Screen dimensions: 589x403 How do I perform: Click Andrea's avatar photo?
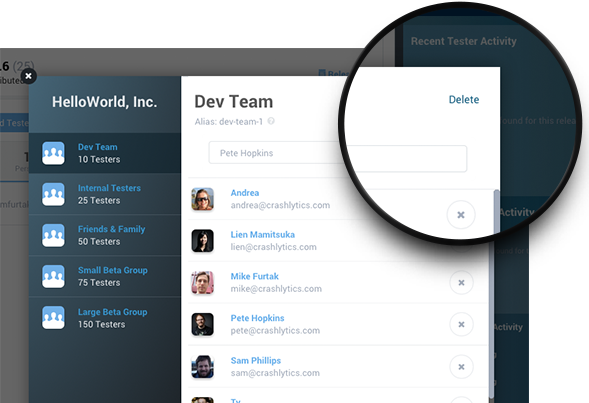202,199
